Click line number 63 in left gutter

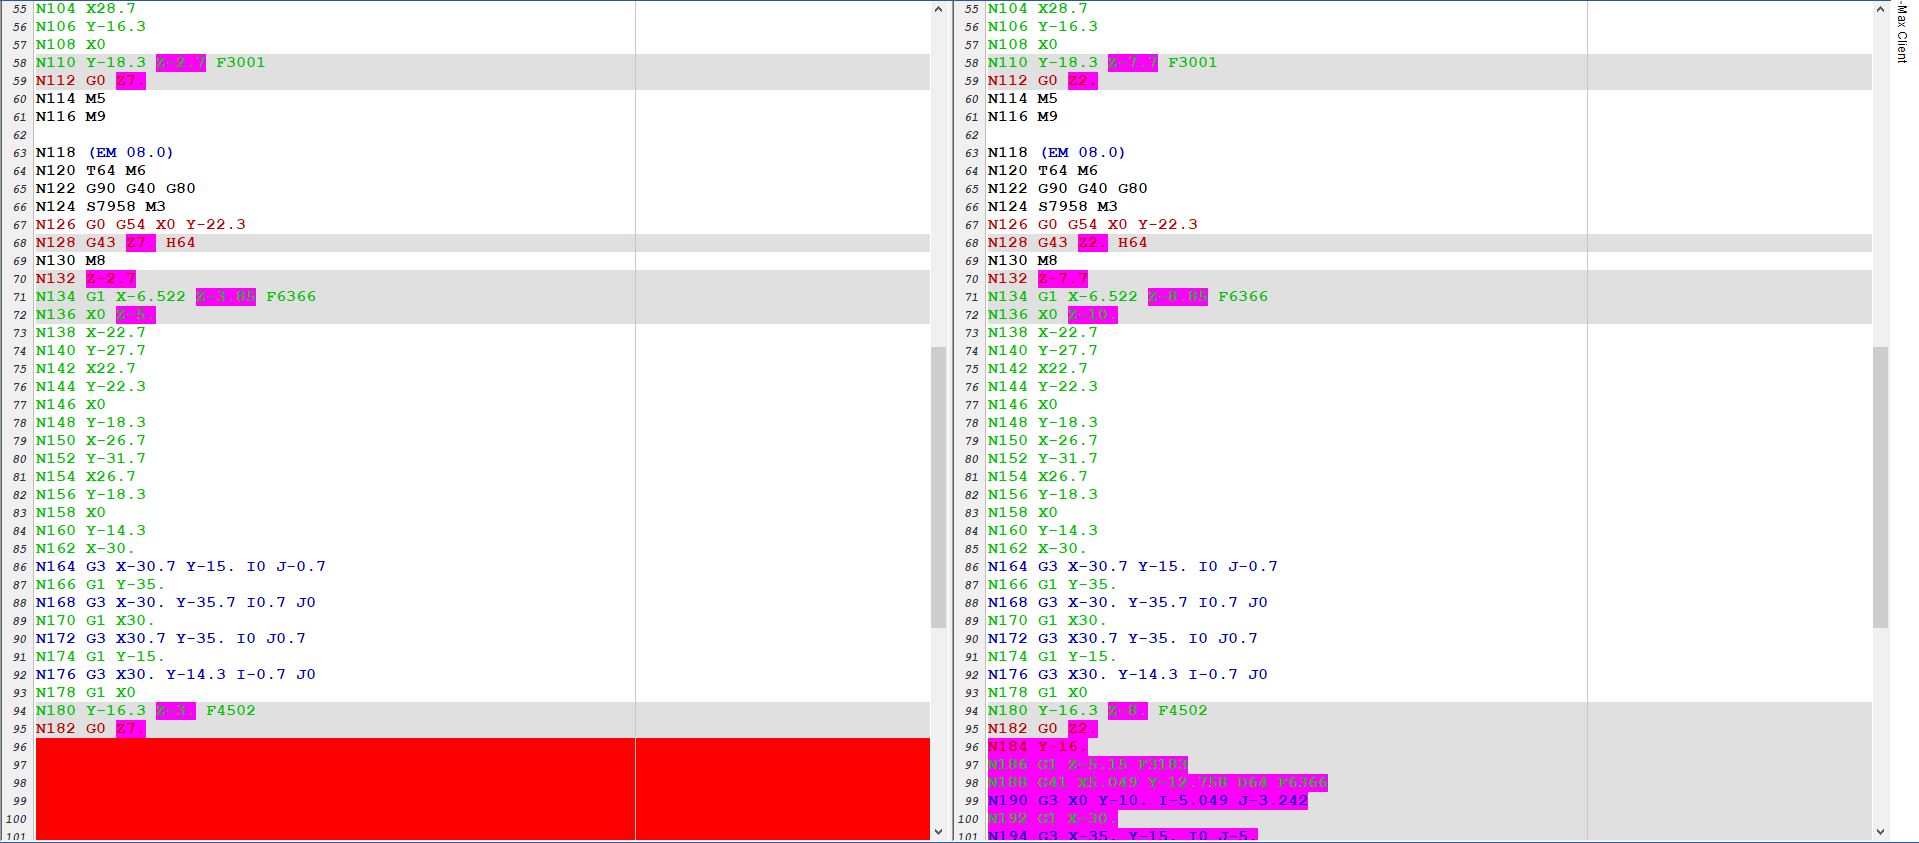click(x=19, y=153)
